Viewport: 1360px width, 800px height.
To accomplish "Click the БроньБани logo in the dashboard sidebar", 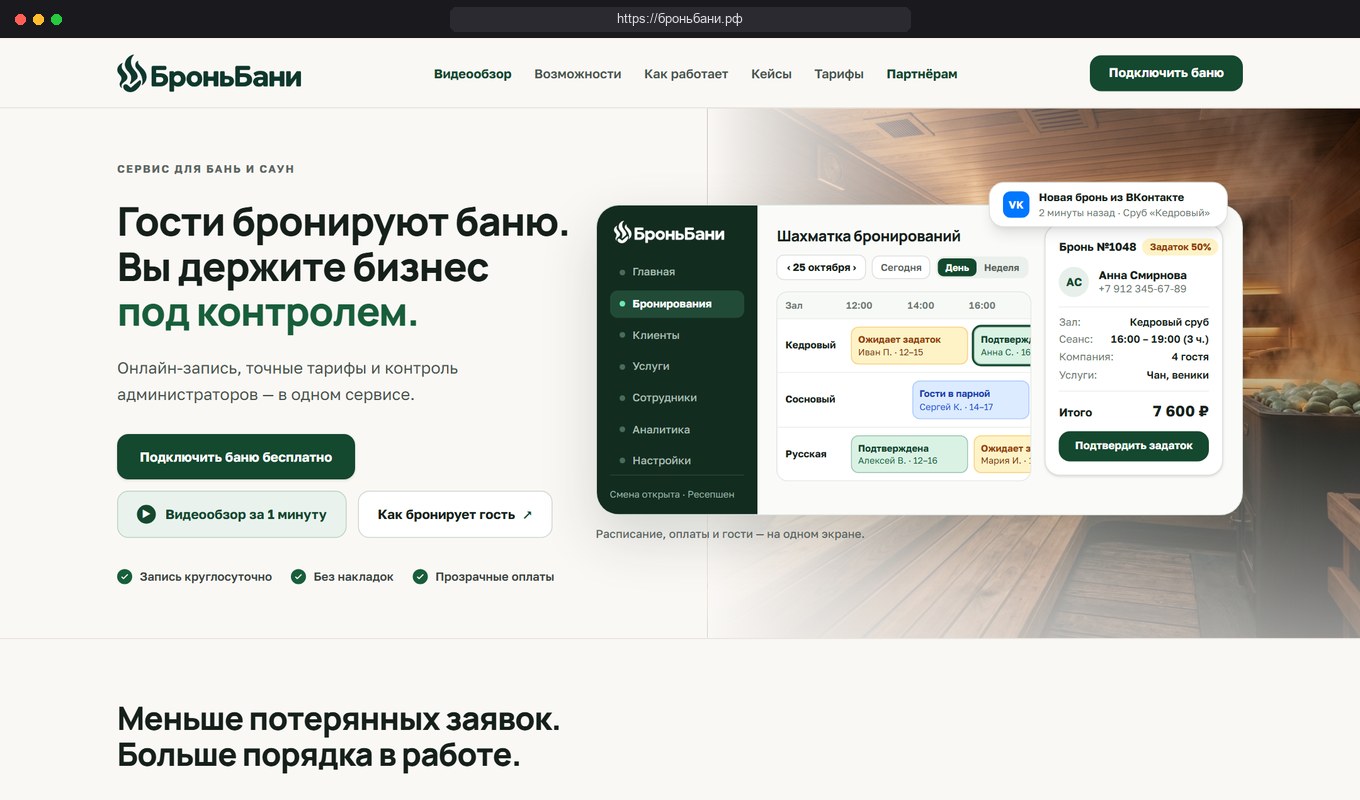I will (669, 233).
